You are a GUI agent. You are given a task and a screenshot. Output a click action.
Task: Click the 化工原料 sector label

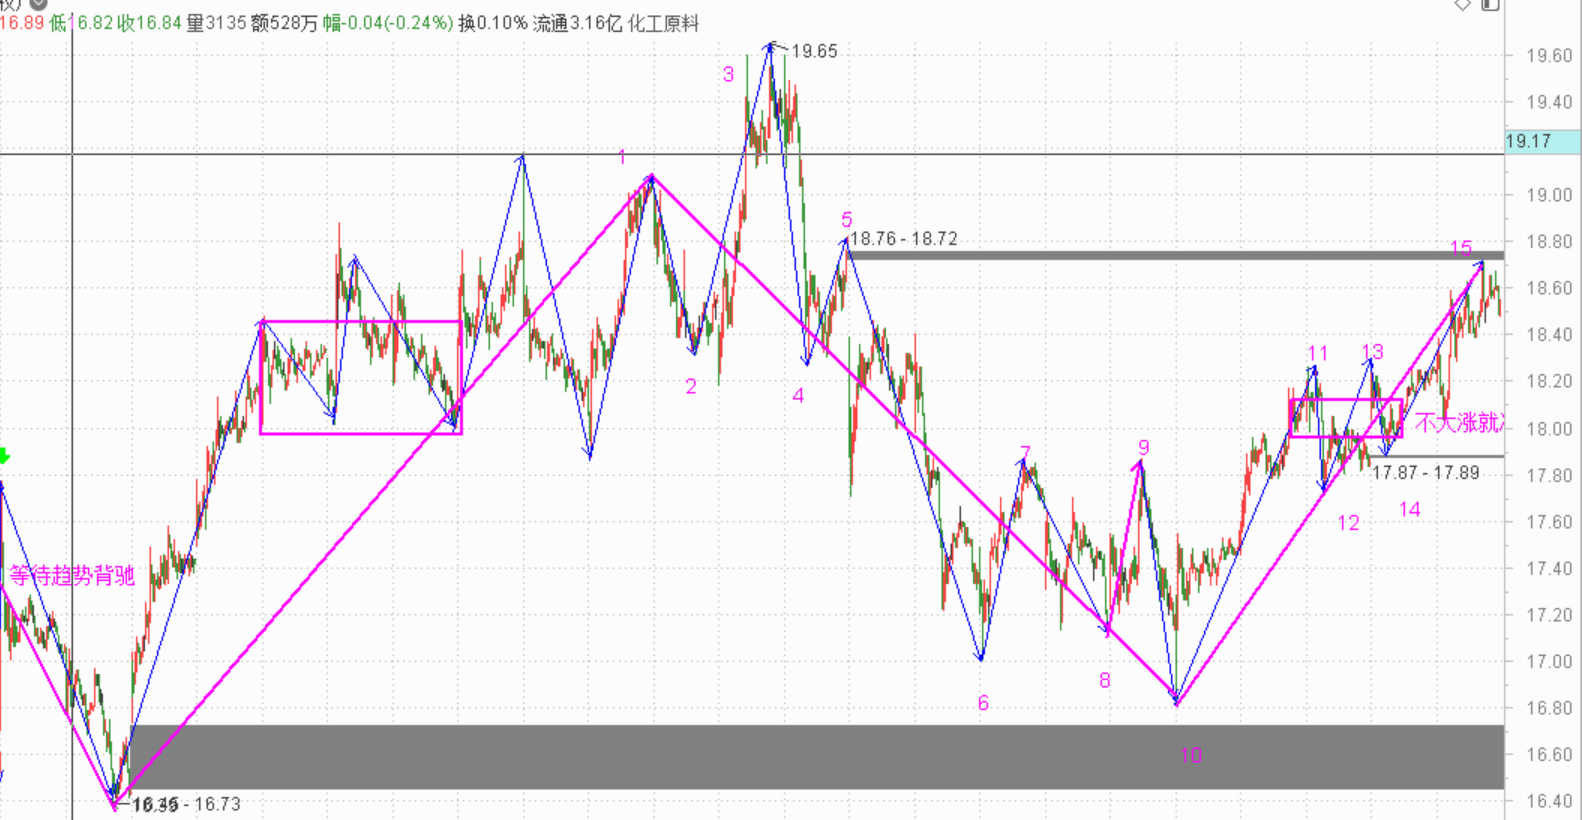pyautogui.click(x=663, y=23)
